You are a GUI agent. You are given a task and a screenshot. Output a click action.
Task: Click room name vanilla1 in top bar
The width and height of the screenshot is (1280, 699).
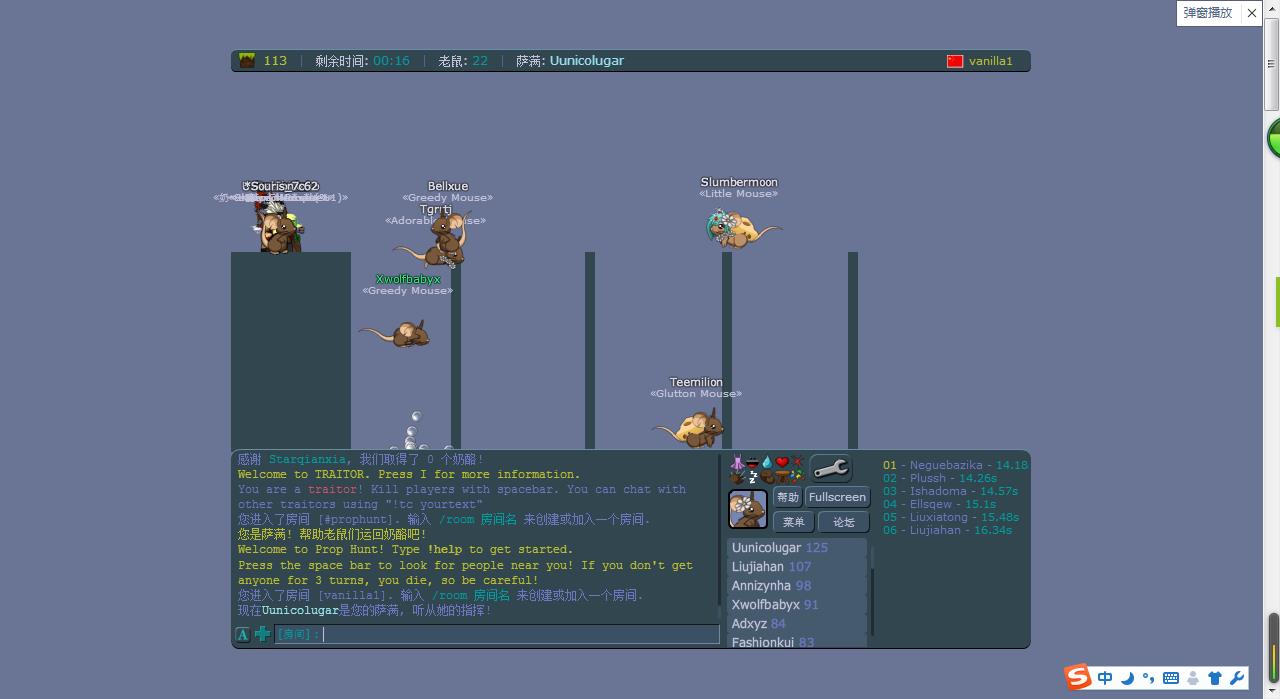point(991,61)
